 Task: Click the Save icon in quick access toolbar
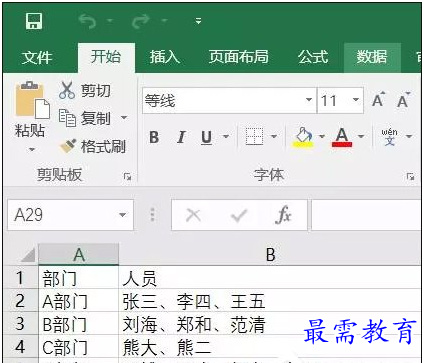click(34, 21)
